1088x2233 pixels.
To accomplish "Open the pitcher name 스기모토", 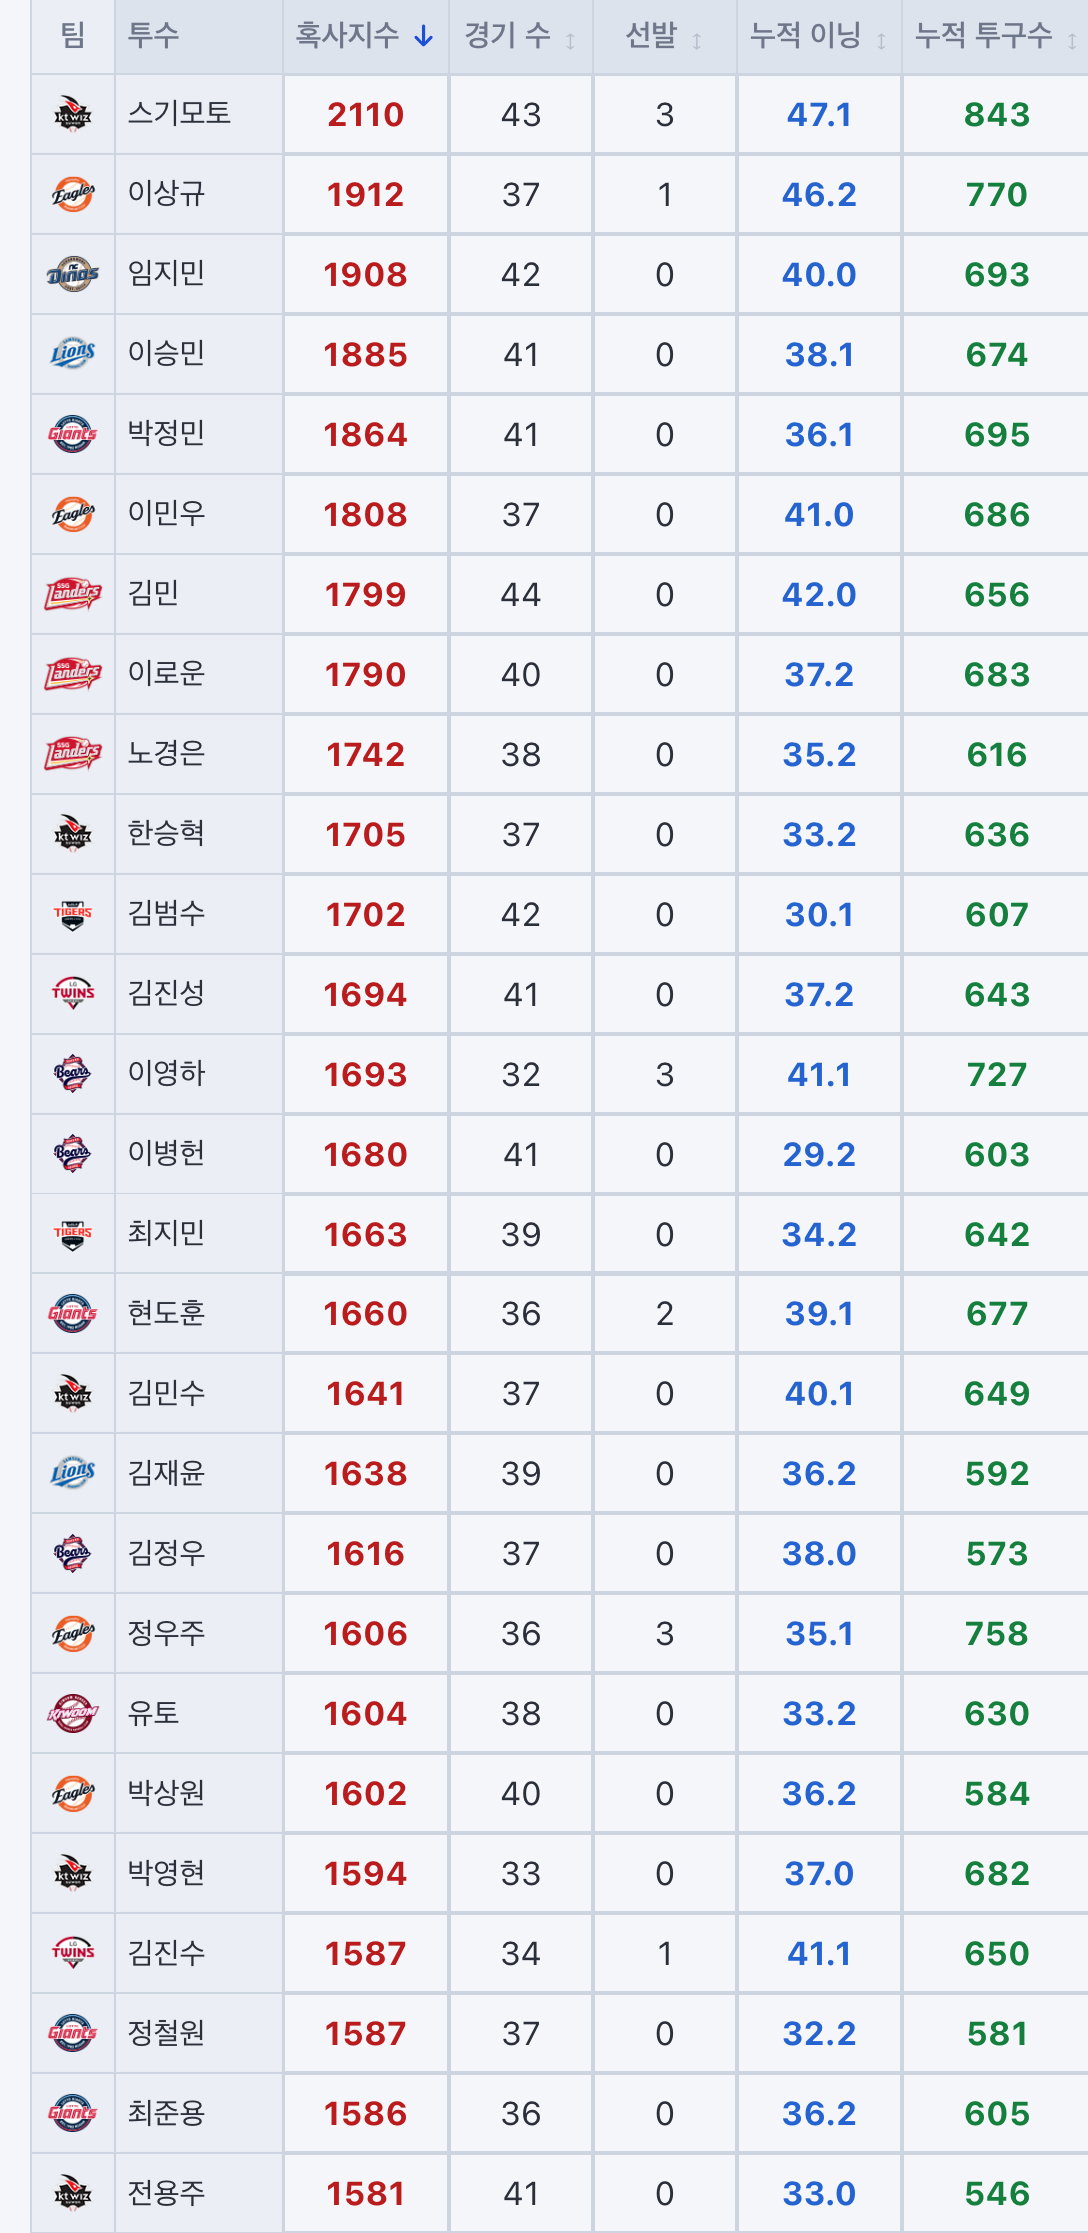I will (x=179, y=113).
